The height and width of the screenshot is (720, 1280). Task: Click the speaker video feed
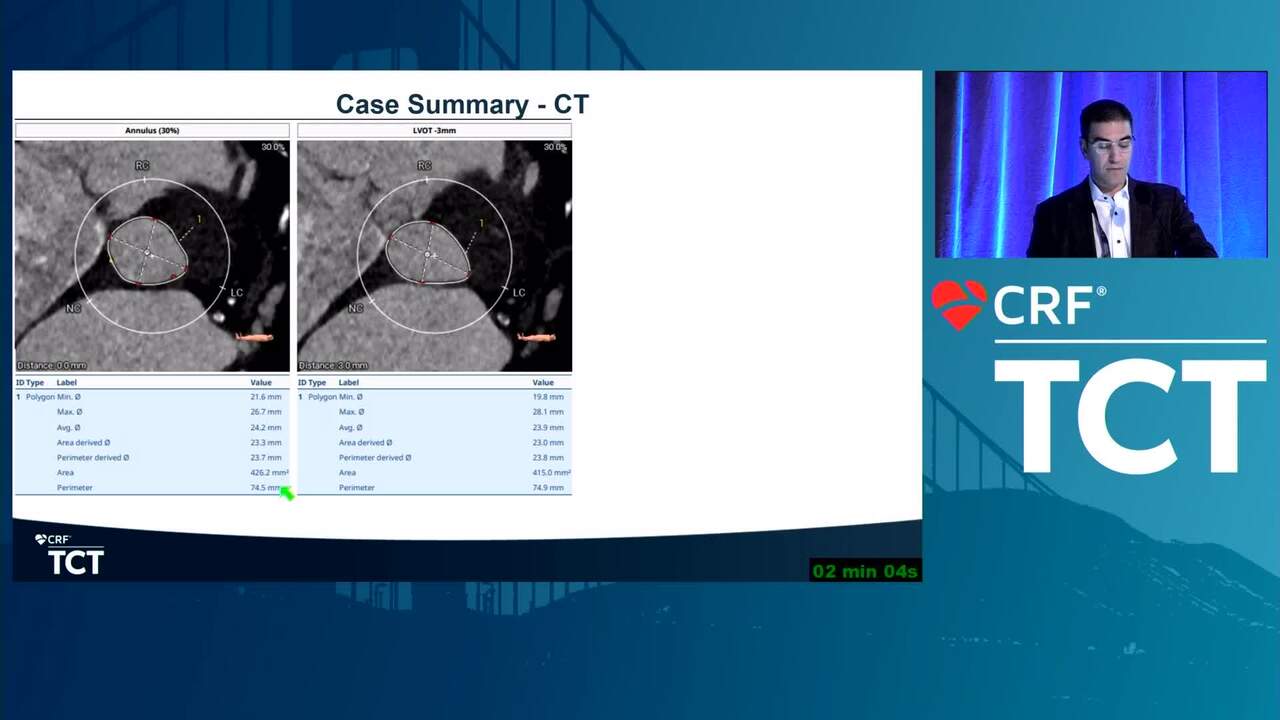coord(1101,165)
